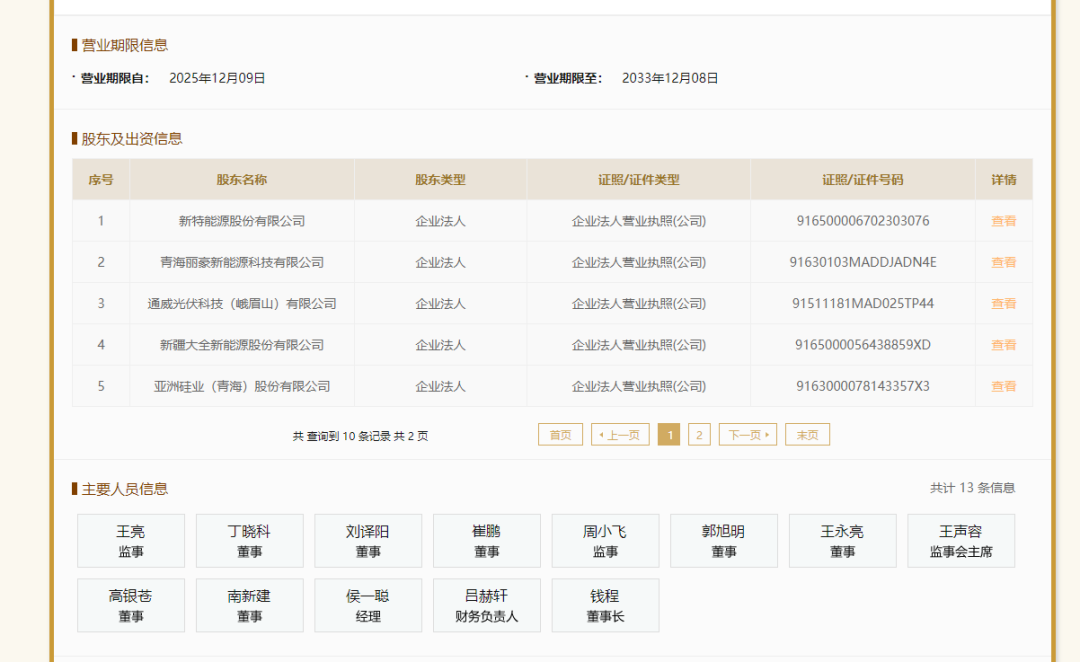Select page 1 in pagination
Viewport: 1080px width, 662px height.
(x=669, y=435)
